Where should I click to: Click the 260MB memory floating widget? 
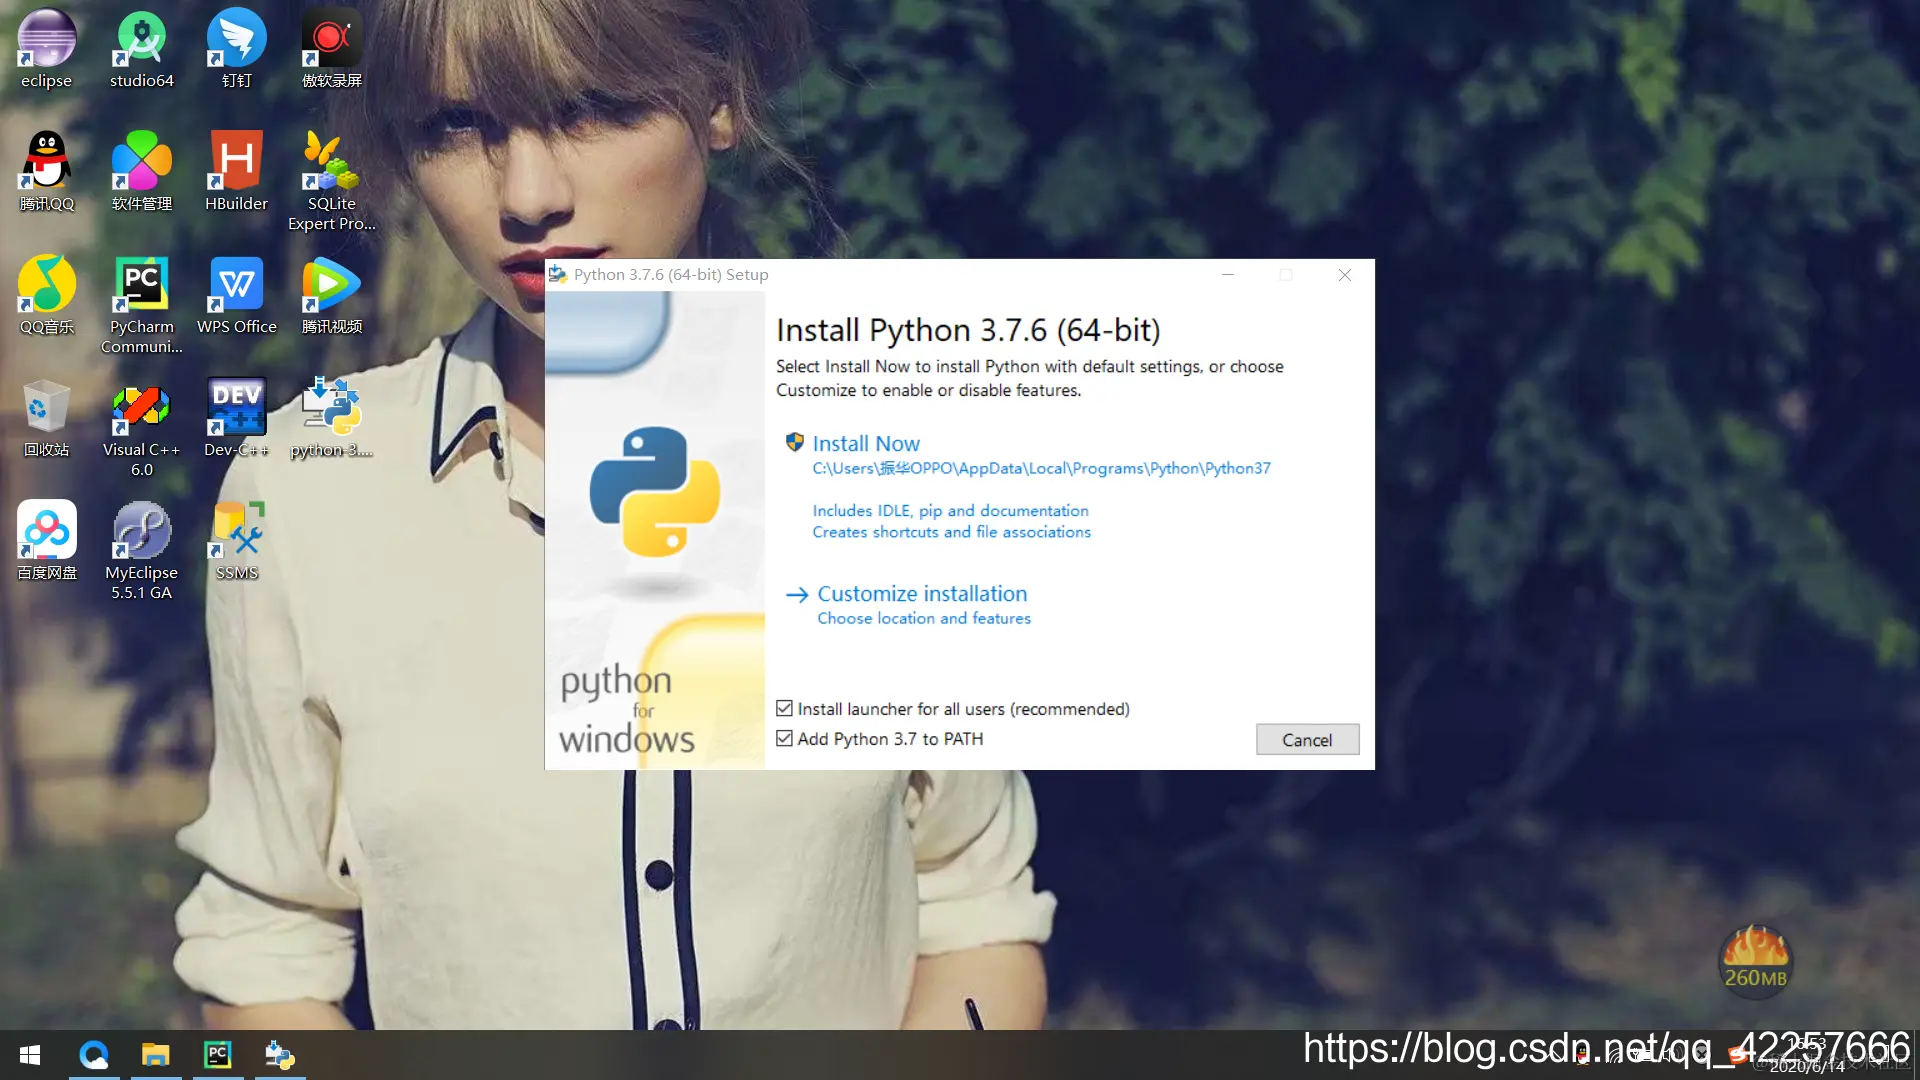[1755, 962]
